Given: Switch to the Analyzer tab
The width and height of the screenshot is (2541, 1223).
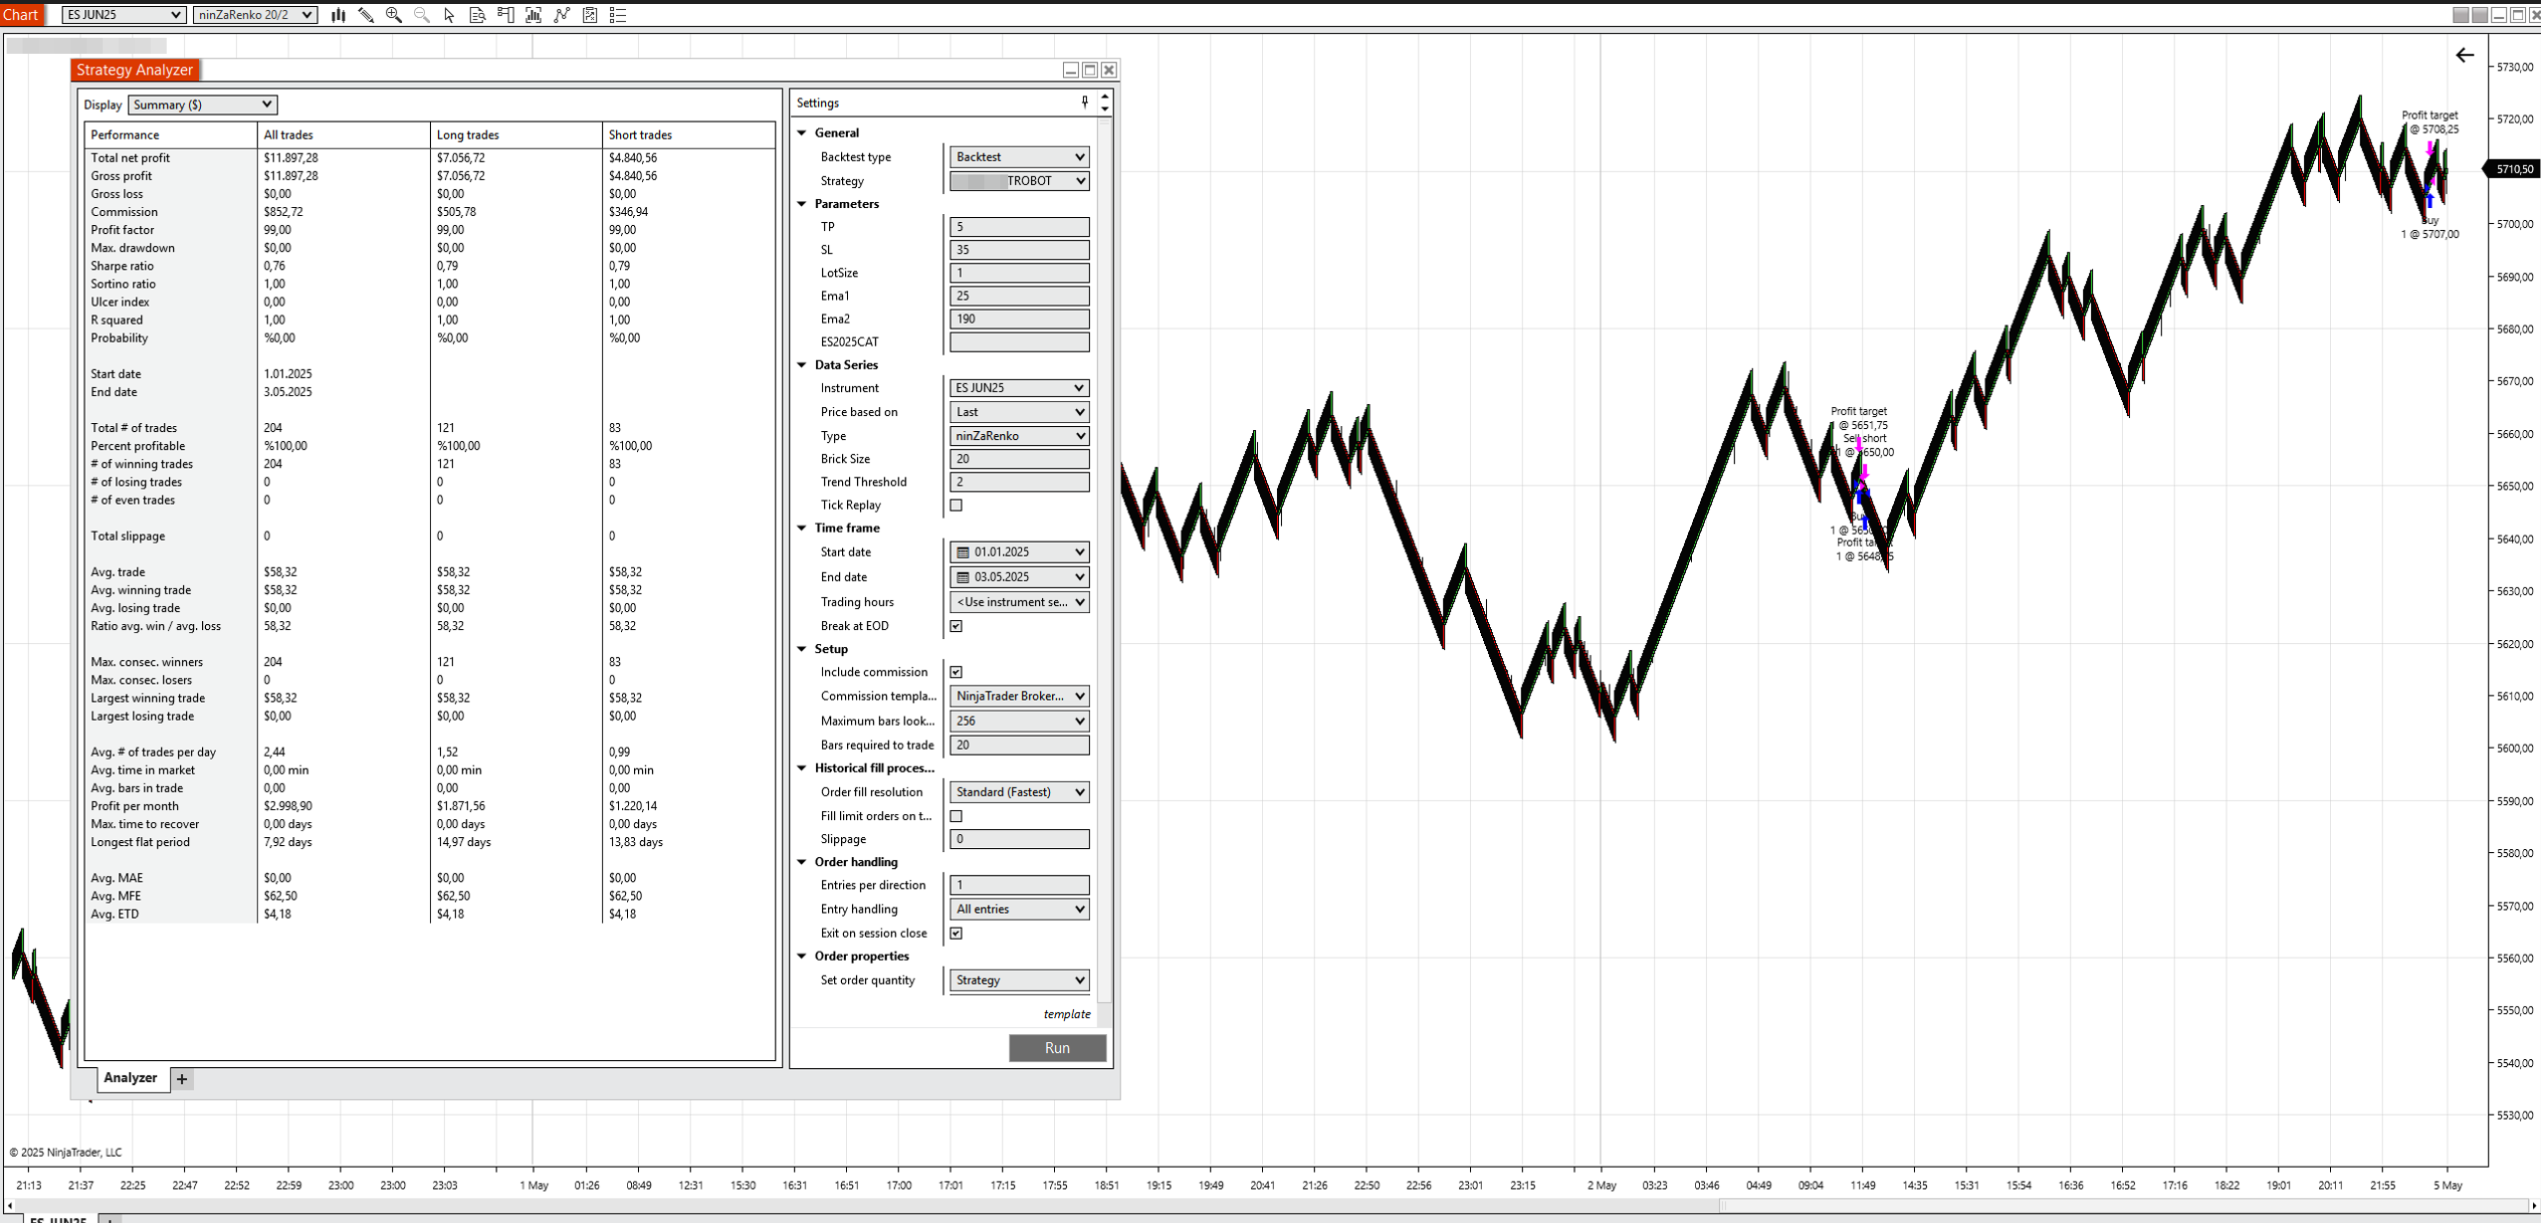Looking at the screenshot, I should click(x=130, y=1078).
